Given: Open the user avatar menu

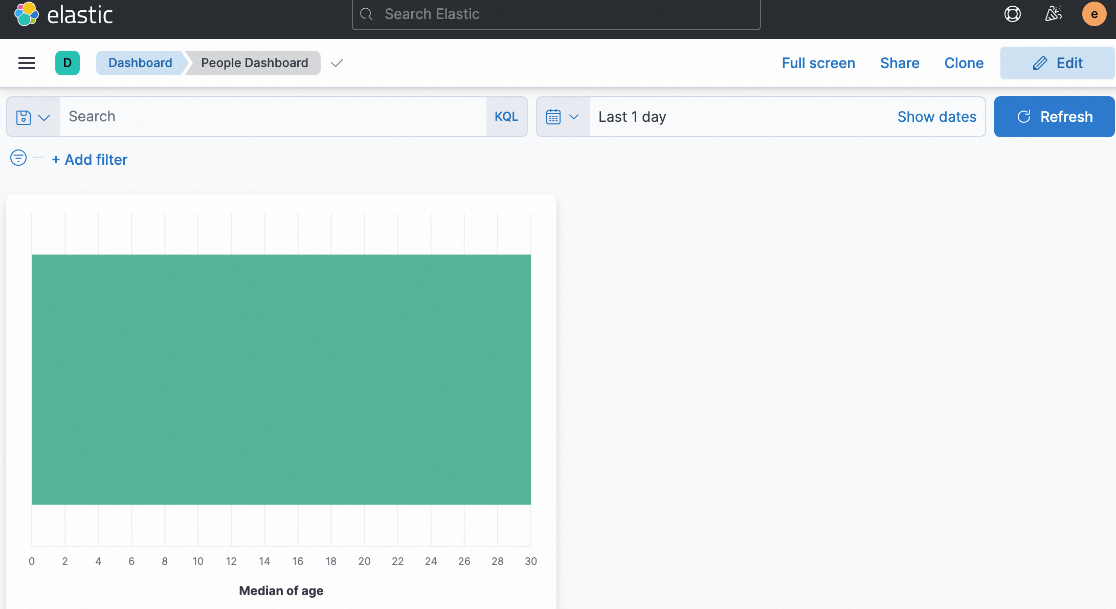Looking at the screenshot, I should (x=1094, y=14).
